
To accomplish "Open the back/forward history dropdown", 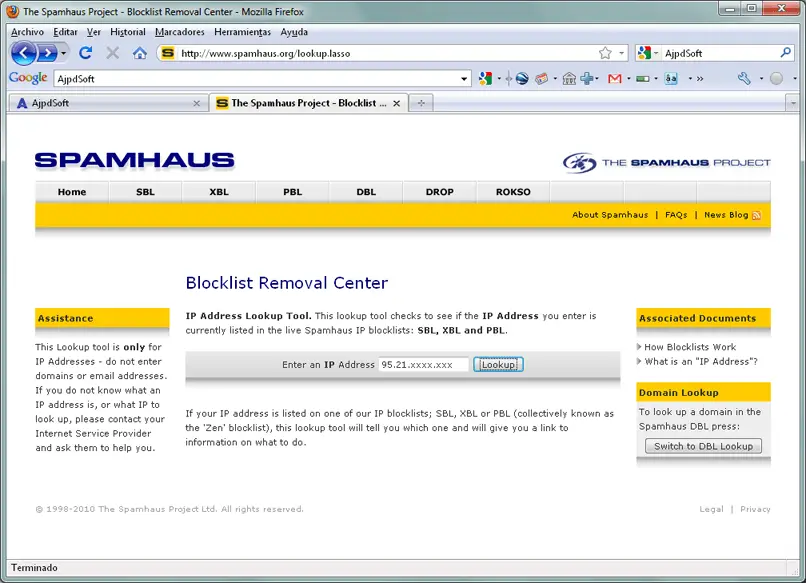I will 64,53.
